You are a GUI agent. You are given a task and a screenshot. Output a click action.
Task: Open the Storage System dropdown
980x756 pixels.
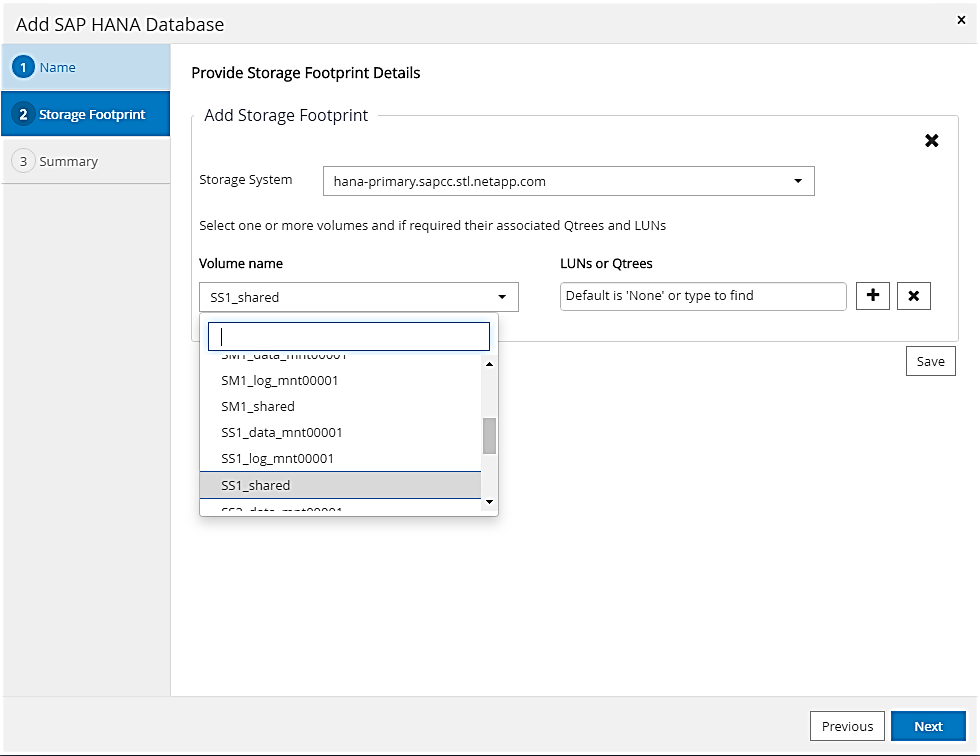tap(568, 181)
